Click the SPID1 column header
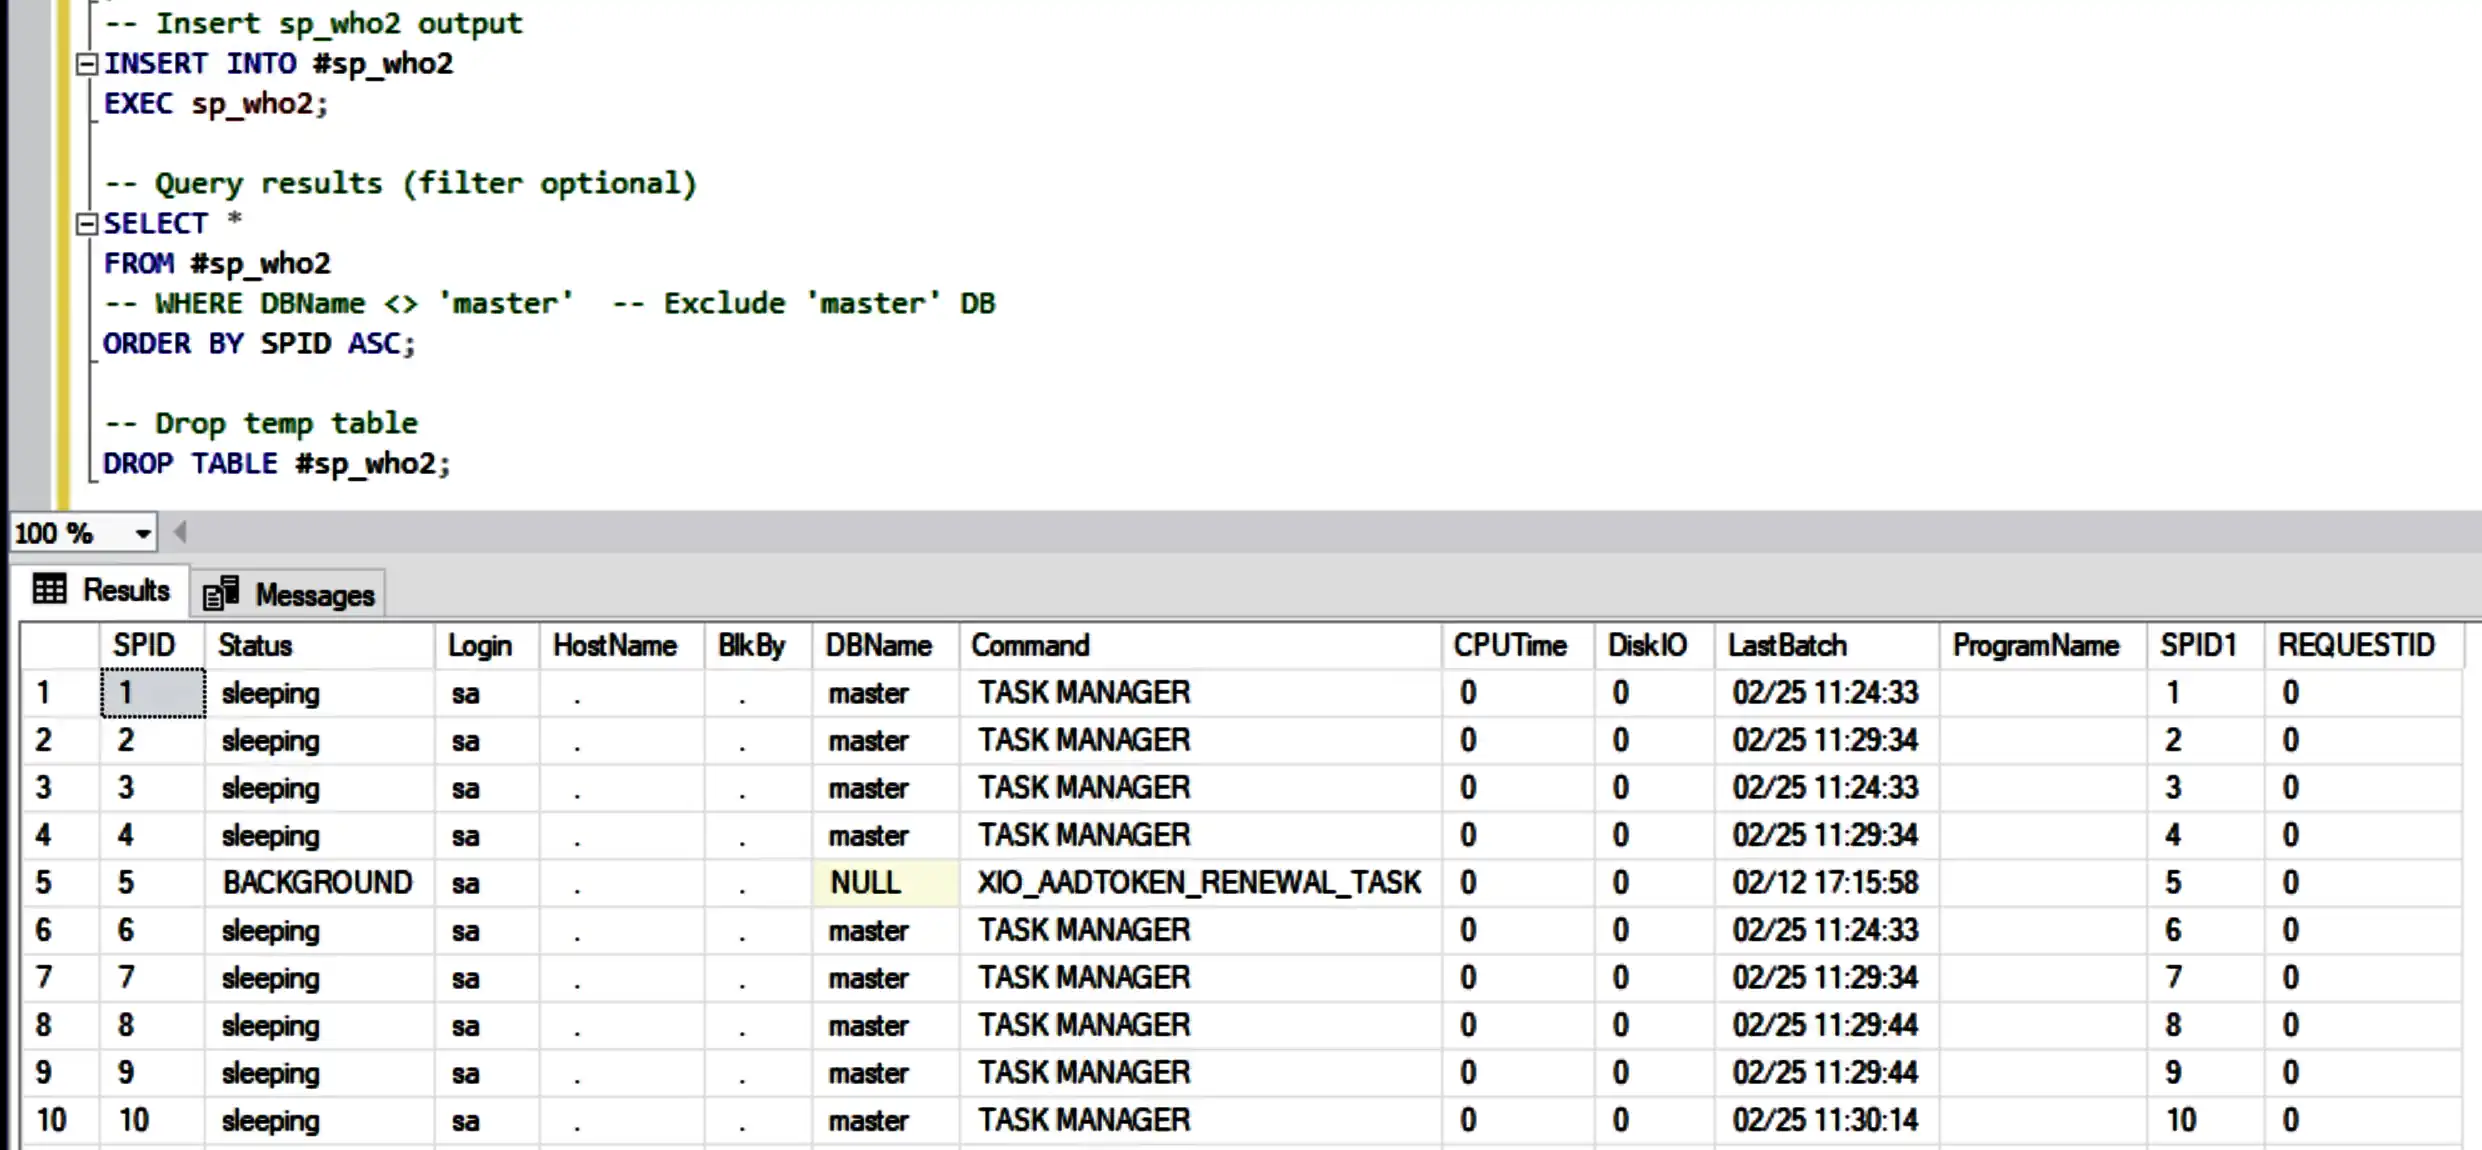Viewport: 2482px width, 1150px height. [2205, 645]
